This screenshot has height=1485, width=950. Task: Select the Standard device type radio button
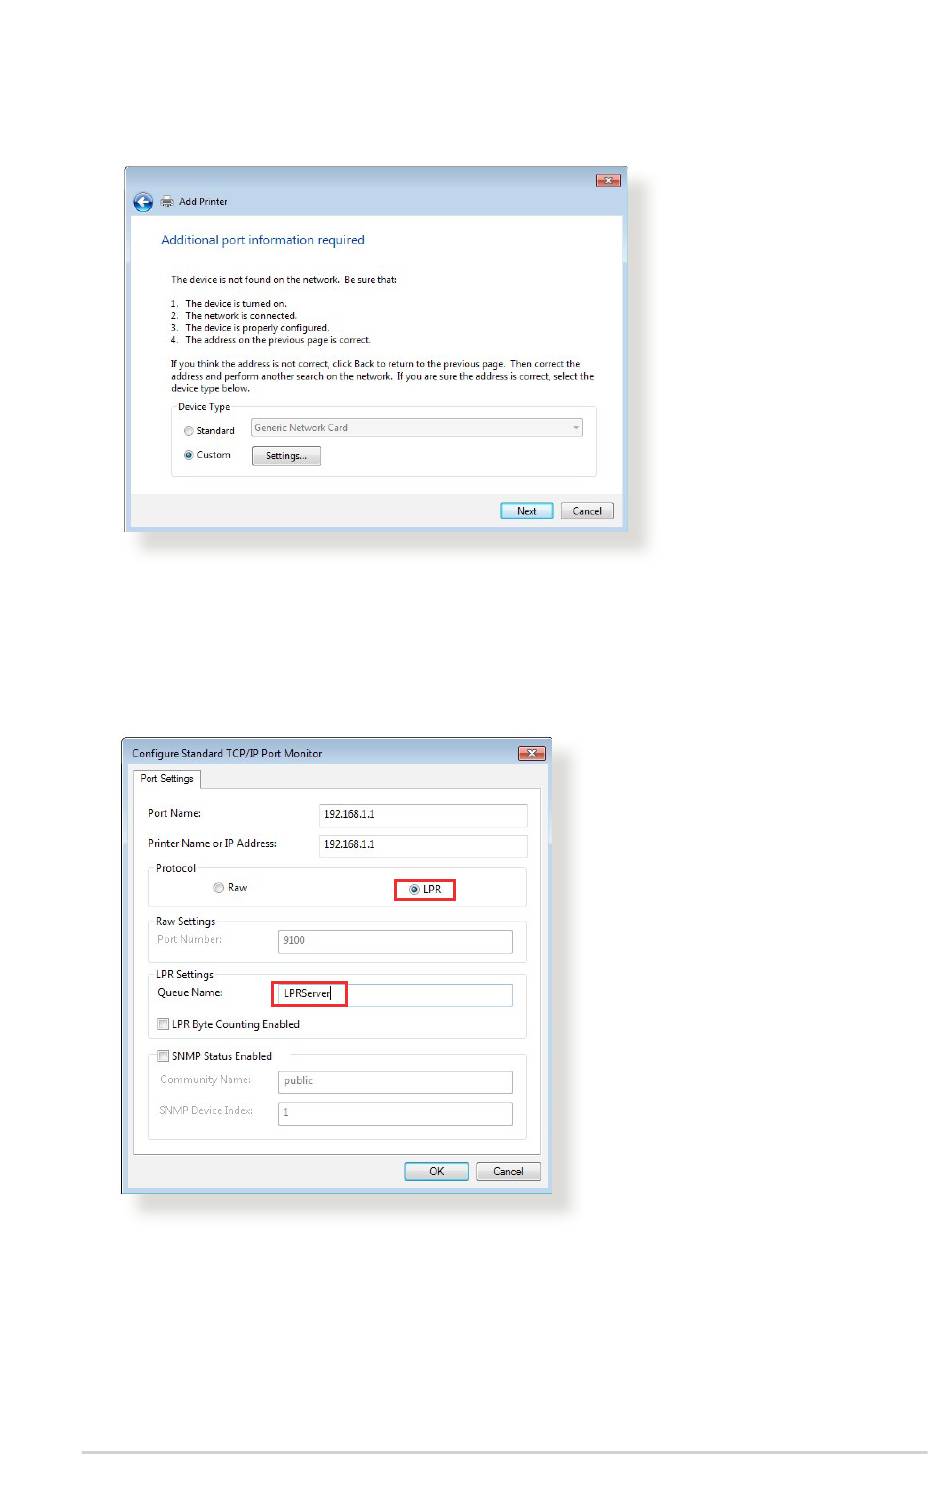coord(188,431)
